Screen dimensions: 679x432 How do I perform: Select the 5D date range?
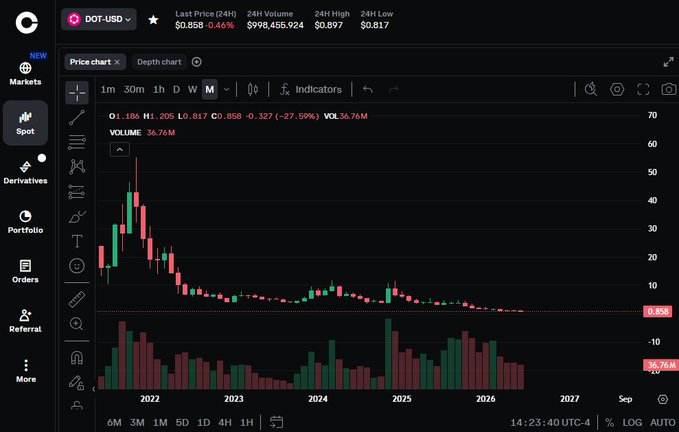click(182, 422)
